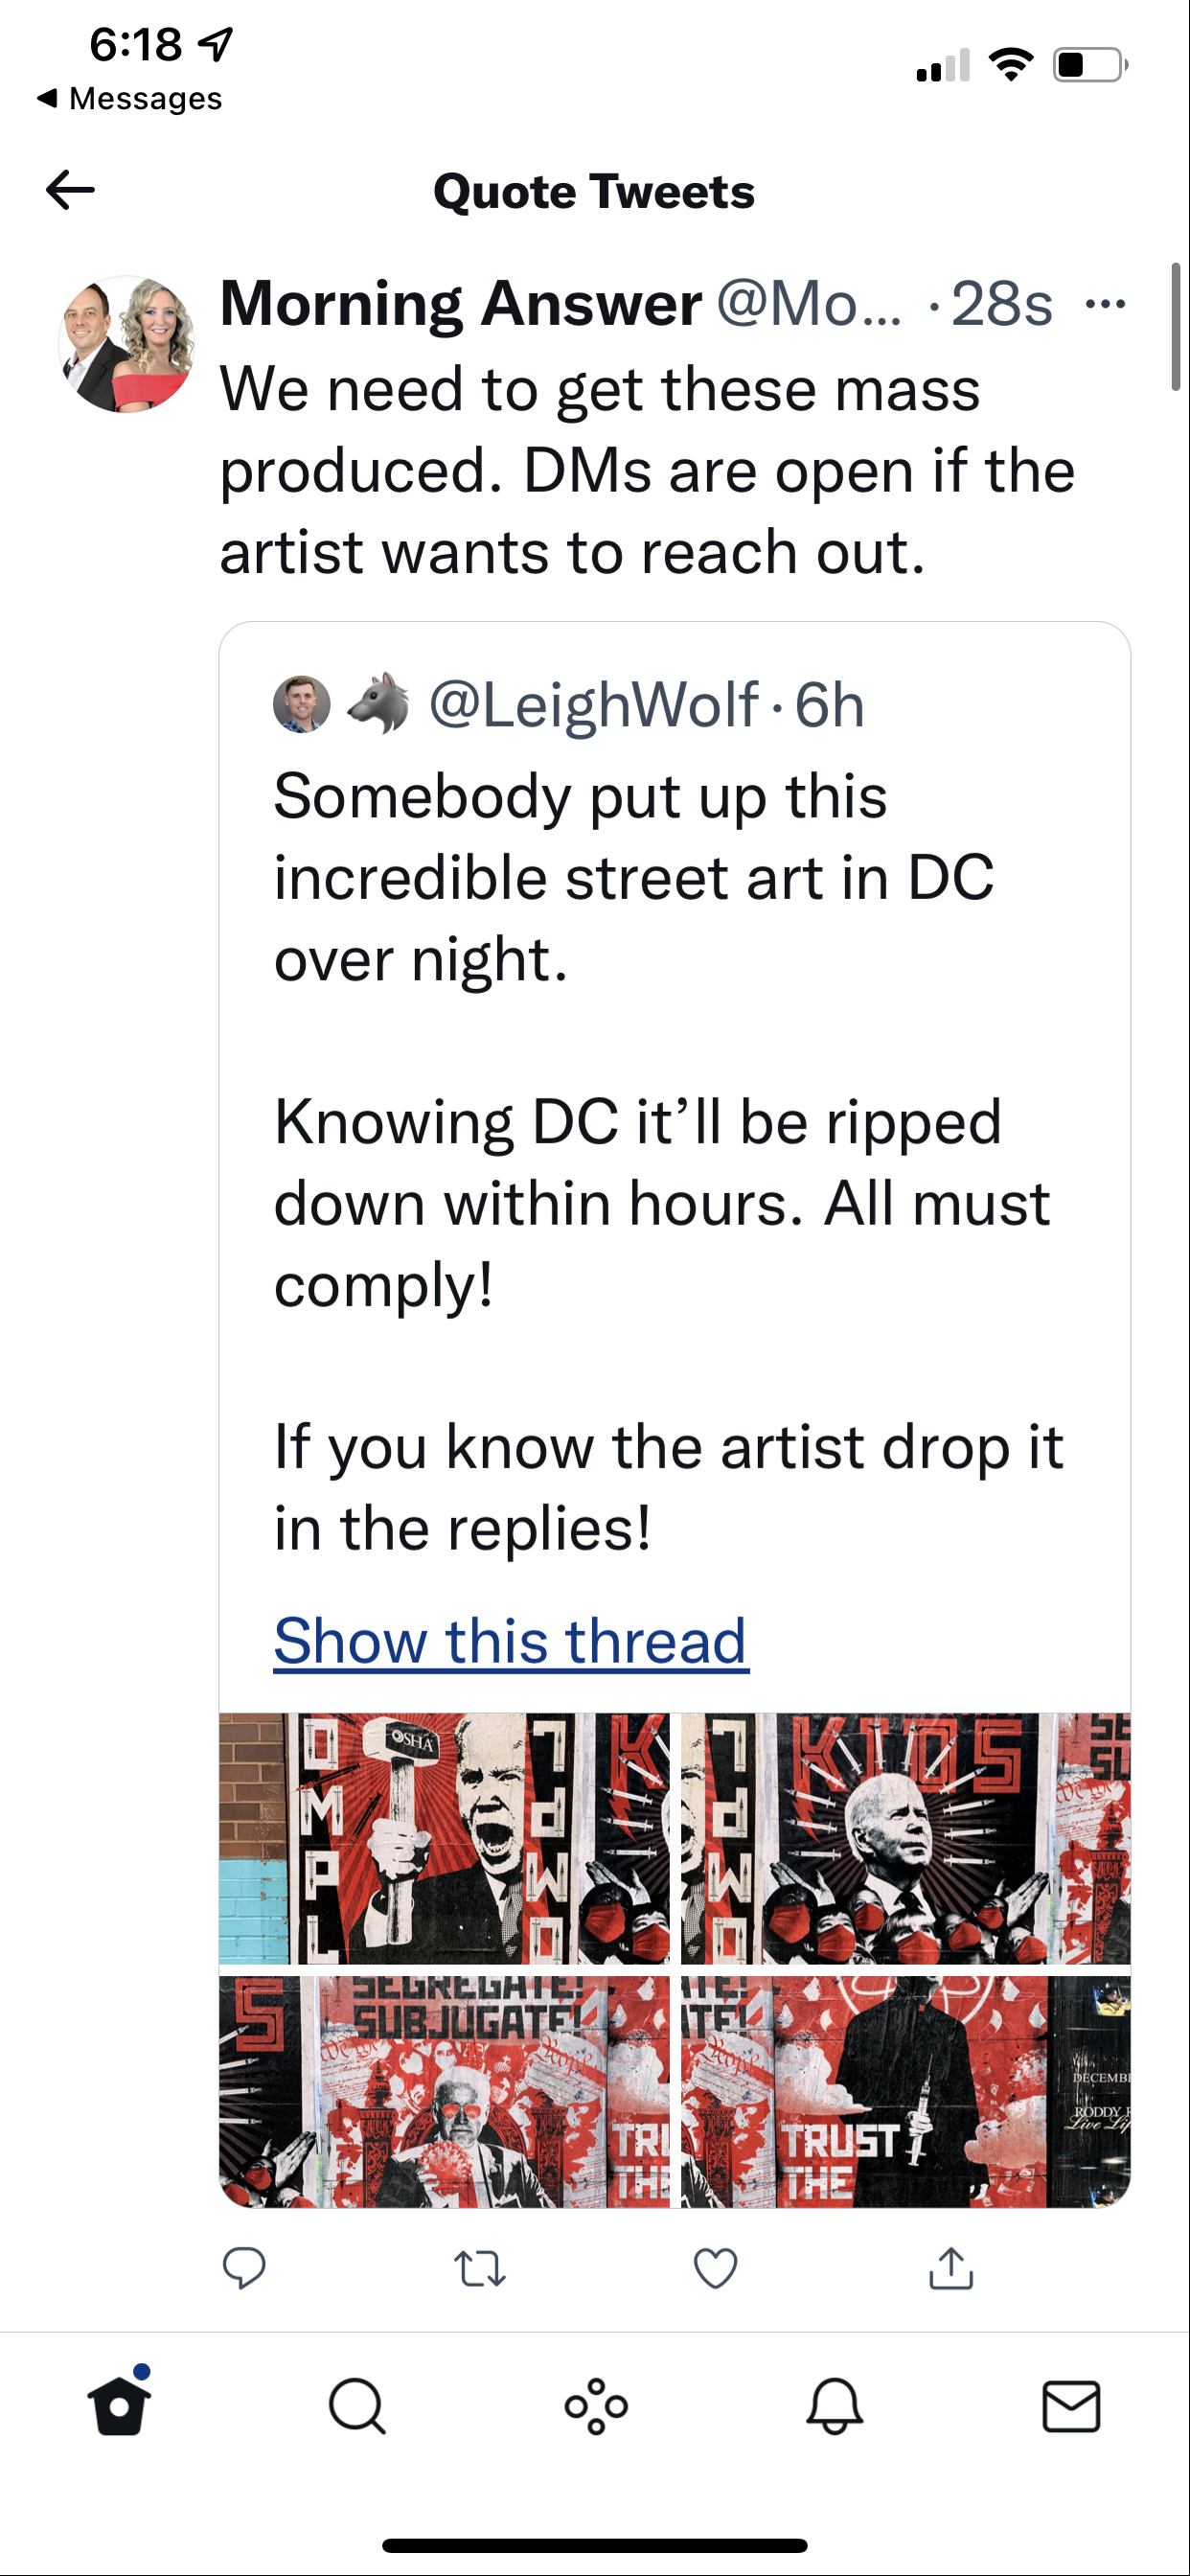Screen dimensions: 1190x2576
Task: Open bottom-right TRUST THE poster image
Action: click(x=906, y=2091)
